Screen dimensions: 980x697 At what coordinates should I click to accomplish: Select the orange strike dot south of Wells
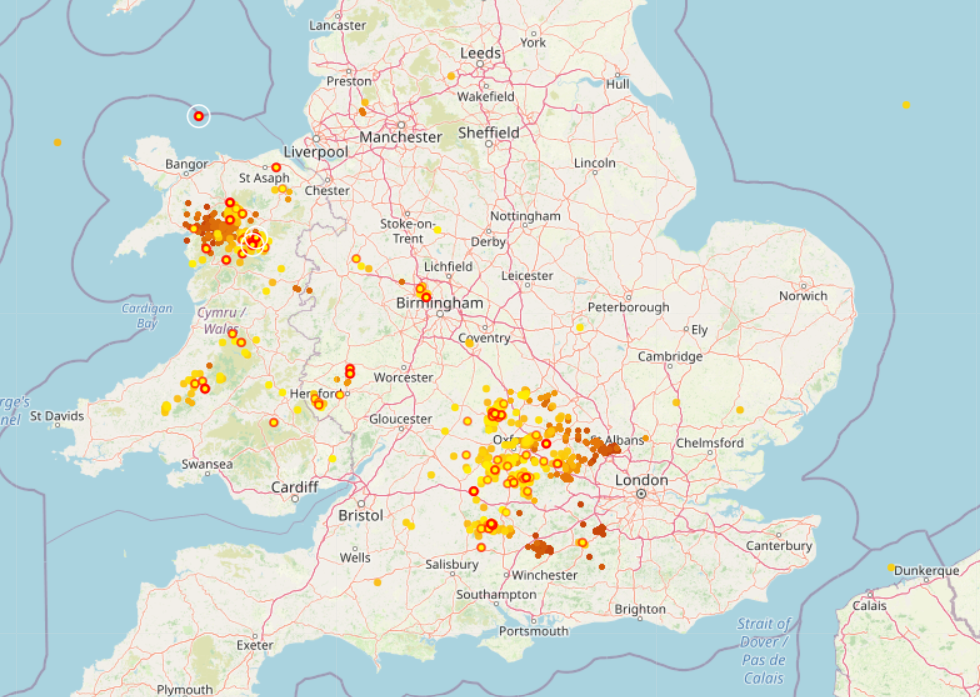377,582
